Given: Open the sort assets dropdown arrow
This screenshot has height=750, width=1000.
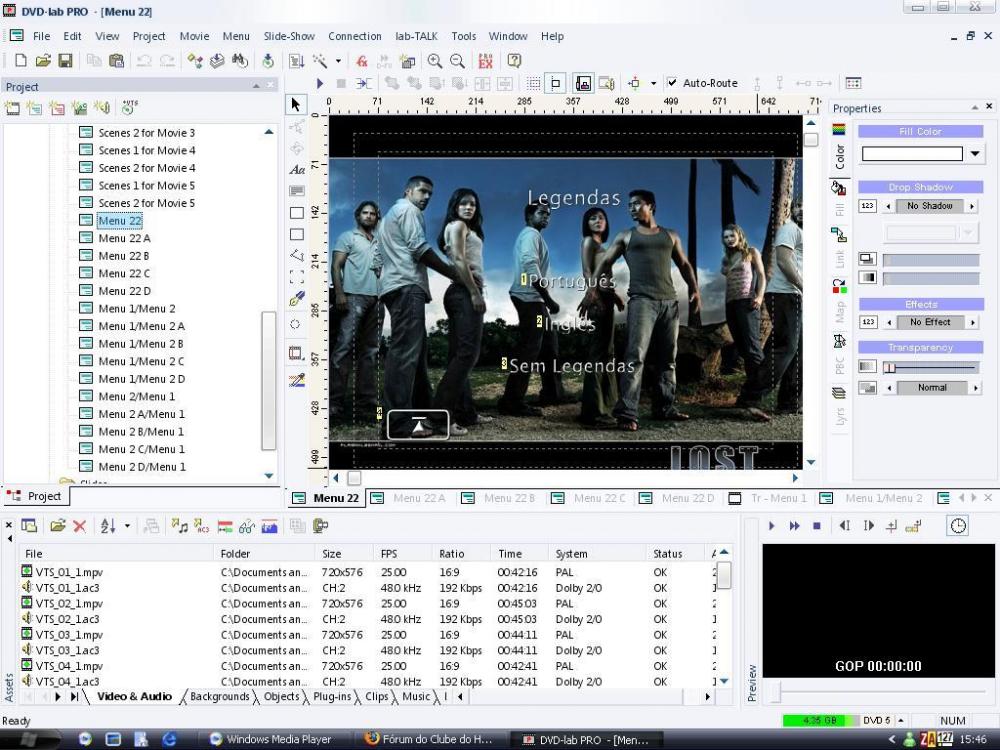Looking at the screenshot, I should (125, 526).
